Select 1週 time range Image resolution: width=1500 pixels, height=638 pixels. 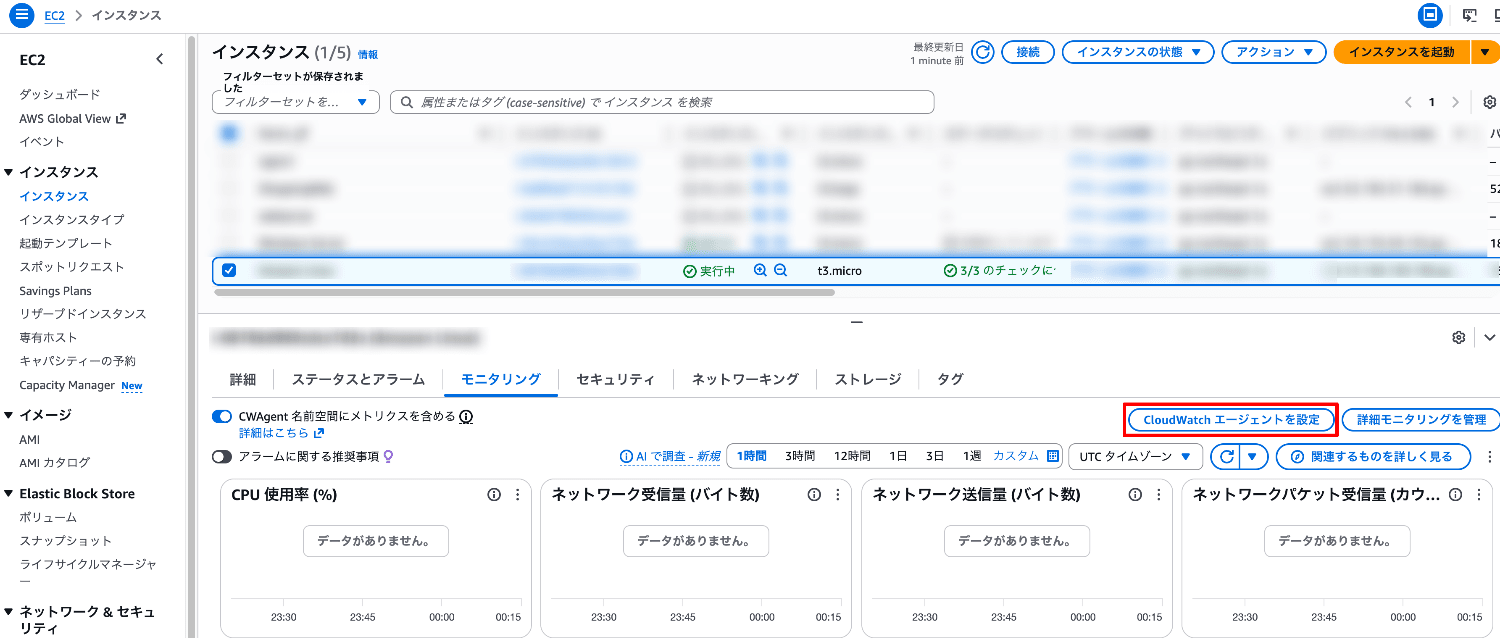coord(972,456)
